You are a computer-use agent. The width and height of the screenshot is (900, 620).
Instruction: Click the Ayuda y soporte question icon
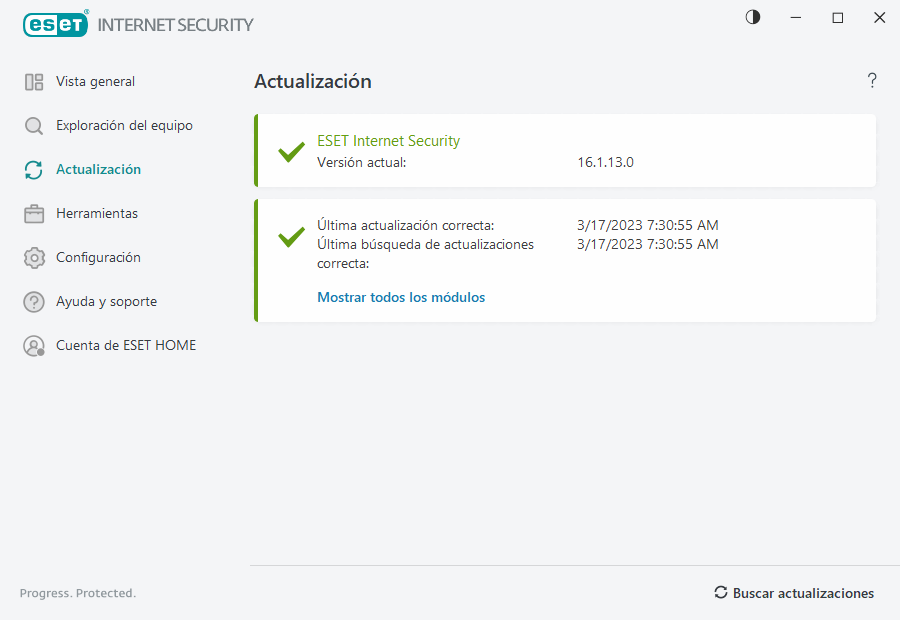[34, 302]
